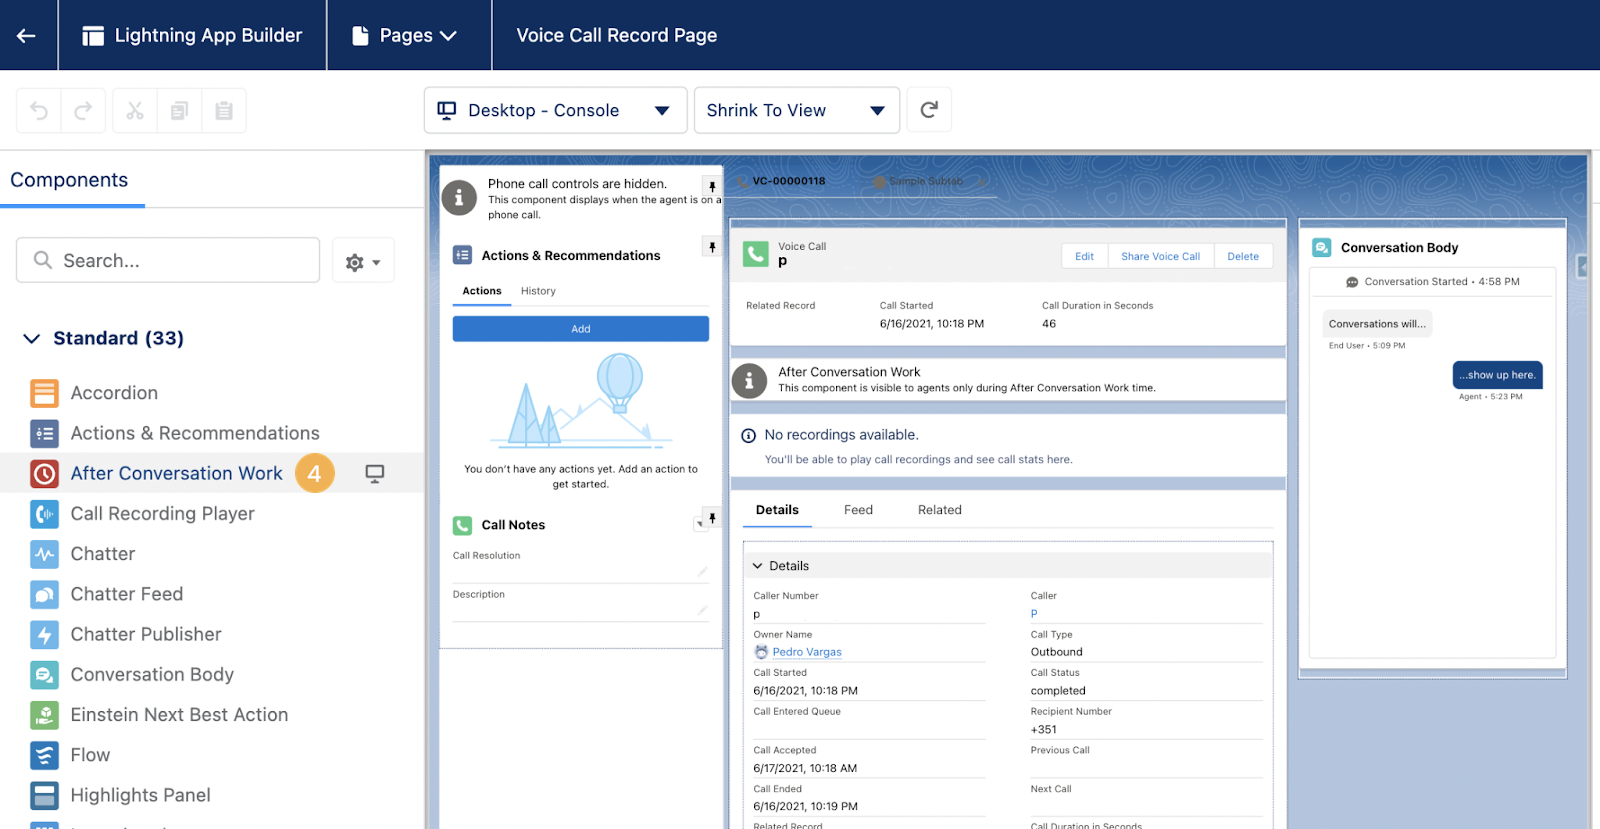Open the Pedro Vargas owner link
Image resolution: width=1600 pixels, height=829 pixels.
807,652
